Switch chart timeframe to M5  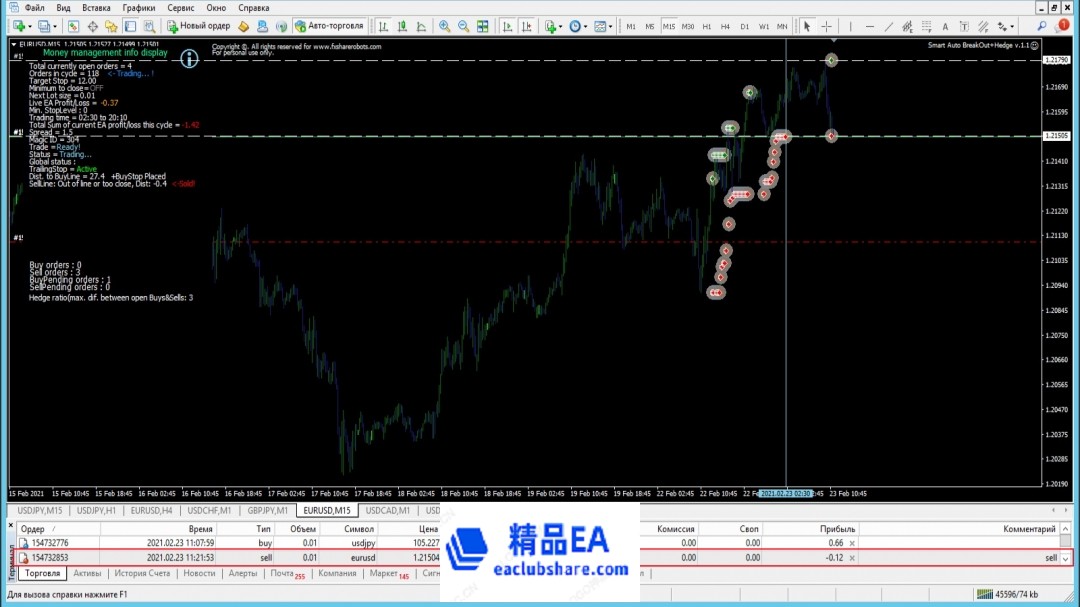click(650, 26)
